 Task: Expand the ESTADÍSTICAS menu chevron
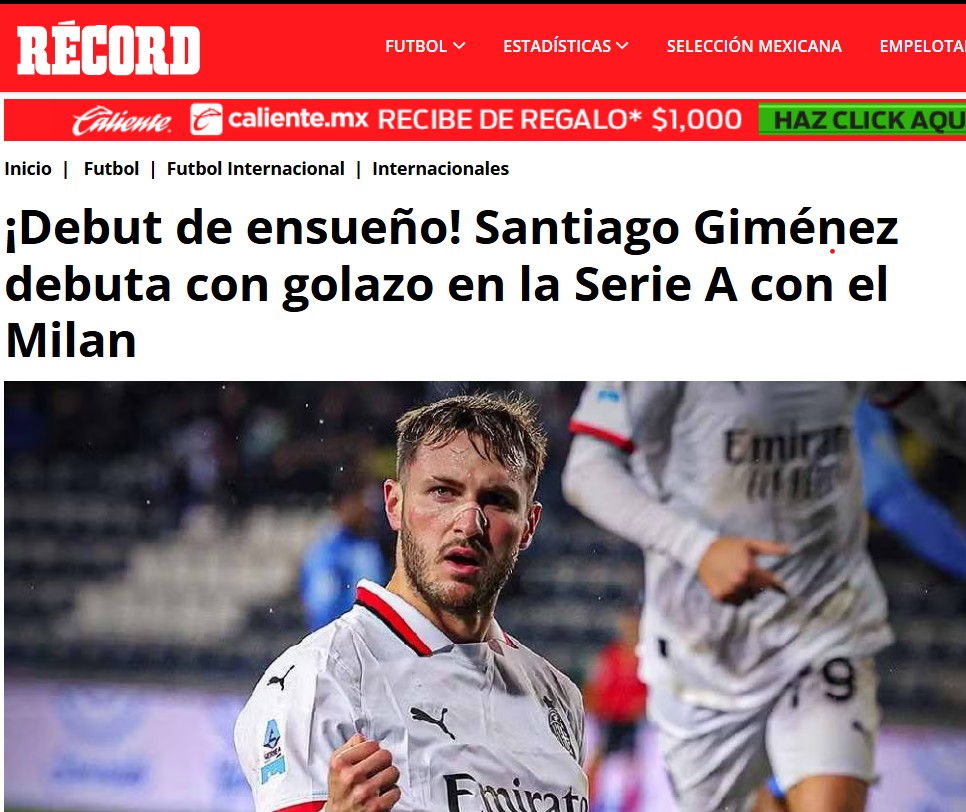(x=622, y=46)
